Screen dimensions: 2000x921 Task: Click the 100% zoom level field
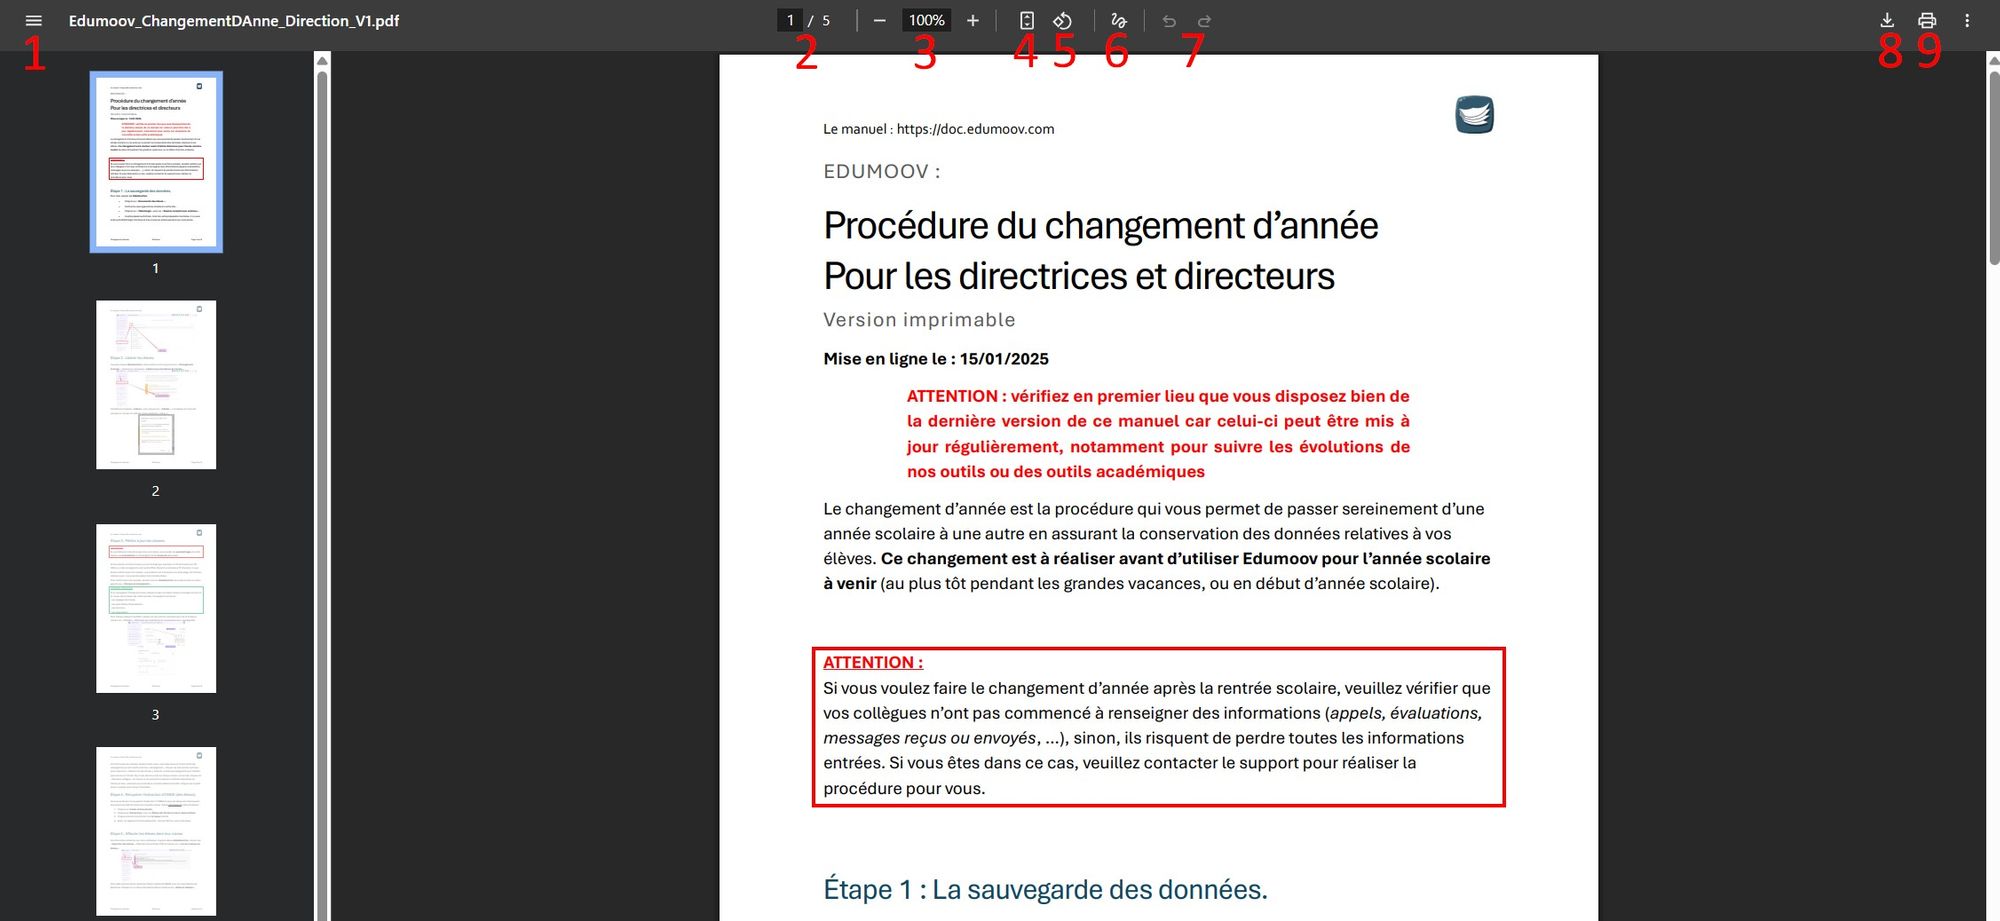(x=926, y=21)
